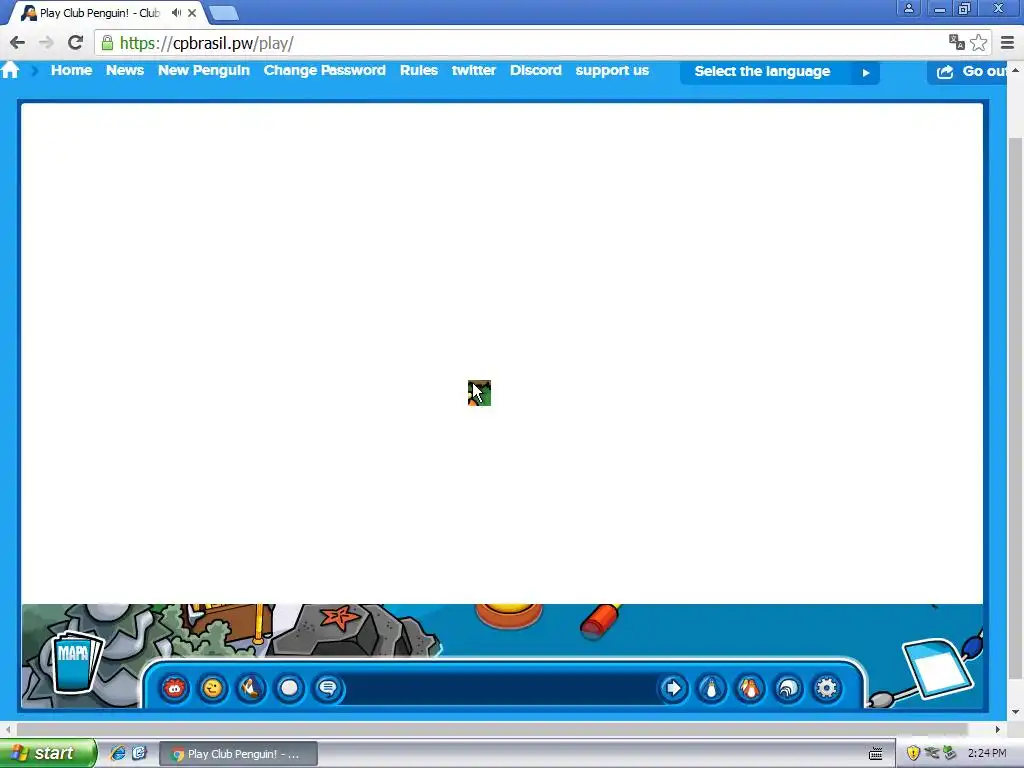
Task: Open the Discord link
Action: tap(536, 70)
